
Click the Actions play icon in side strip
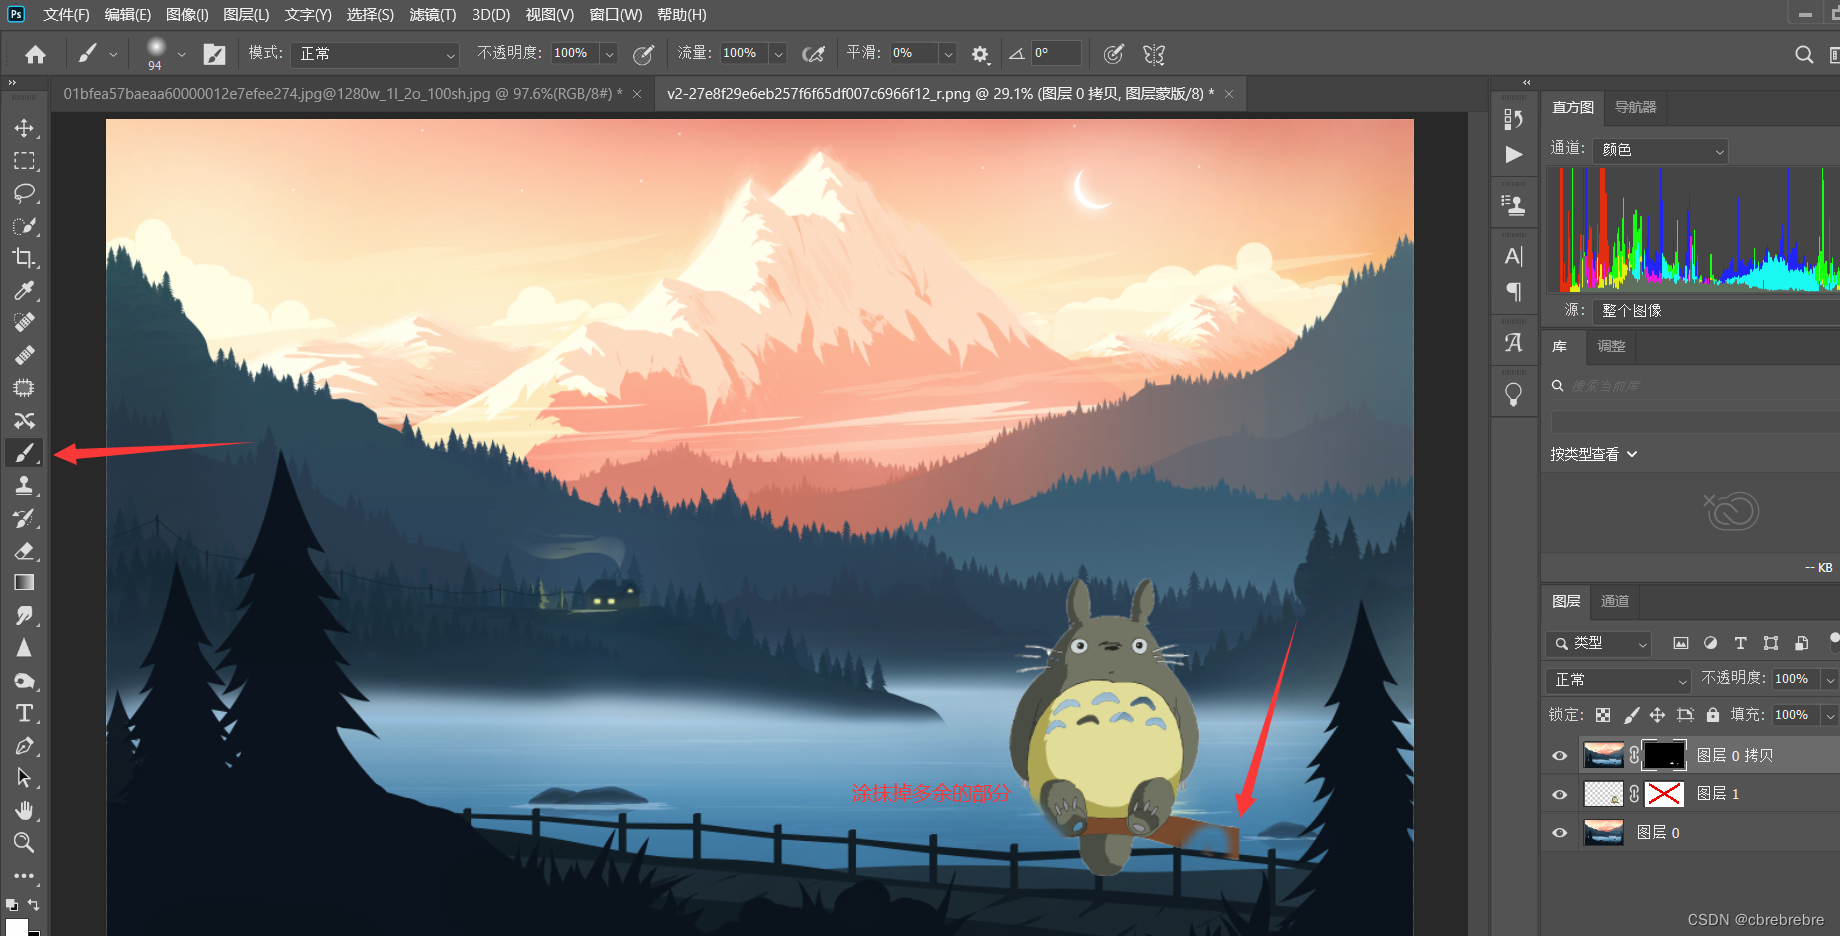[x=1514, y=154]
